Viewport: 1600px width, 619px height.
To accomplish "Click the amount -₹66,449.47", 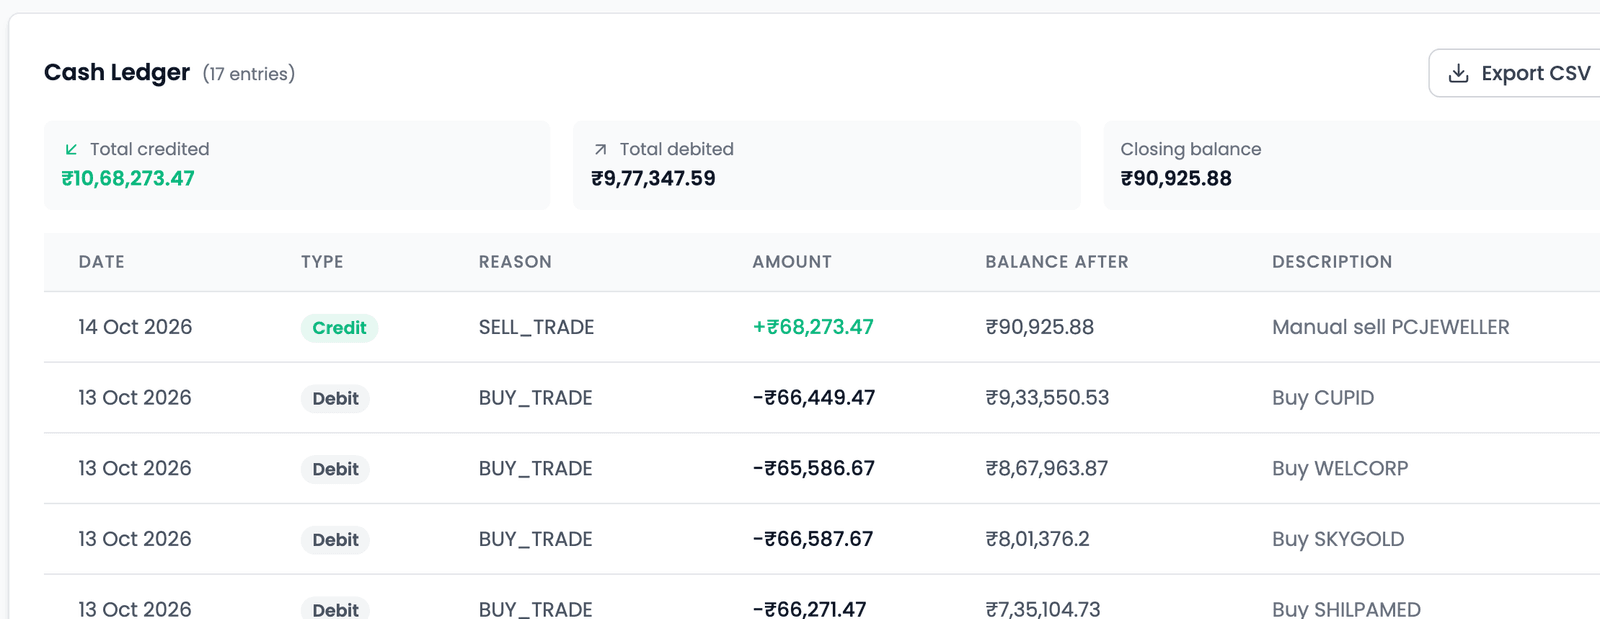I will click(814, 398).
